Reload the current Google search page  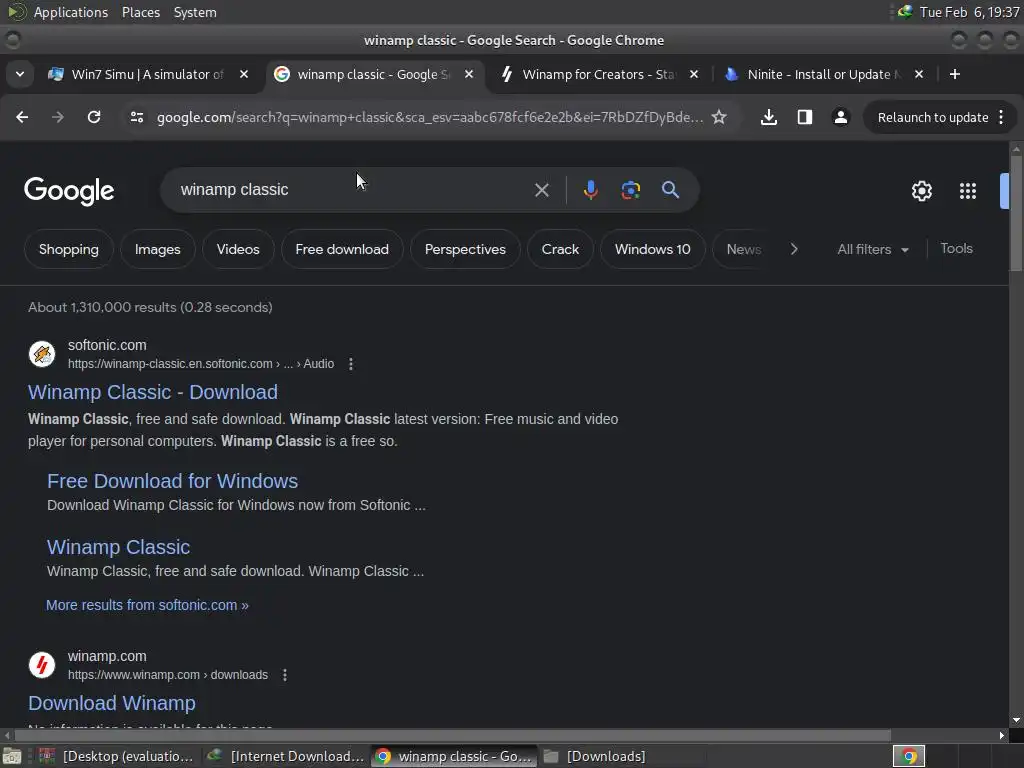[94, 117]
